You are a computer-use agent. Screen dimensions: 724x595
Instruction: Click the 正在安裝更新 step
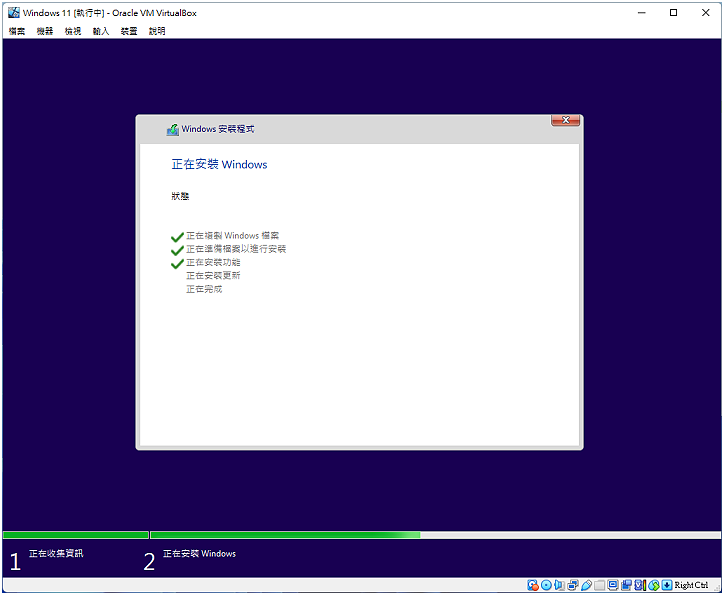213,276
